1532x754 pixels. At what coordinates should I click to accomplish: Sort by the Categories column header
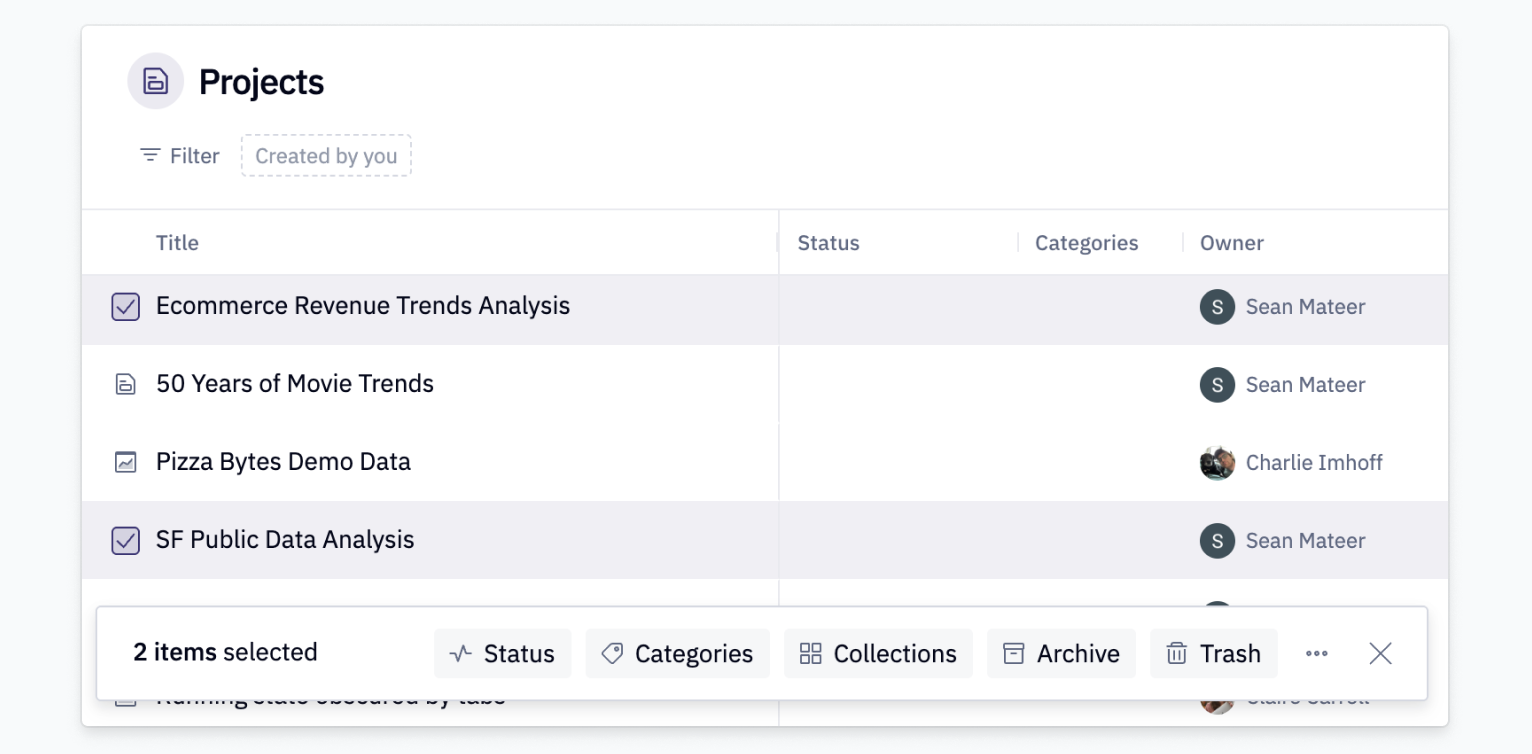point(1086,243)
